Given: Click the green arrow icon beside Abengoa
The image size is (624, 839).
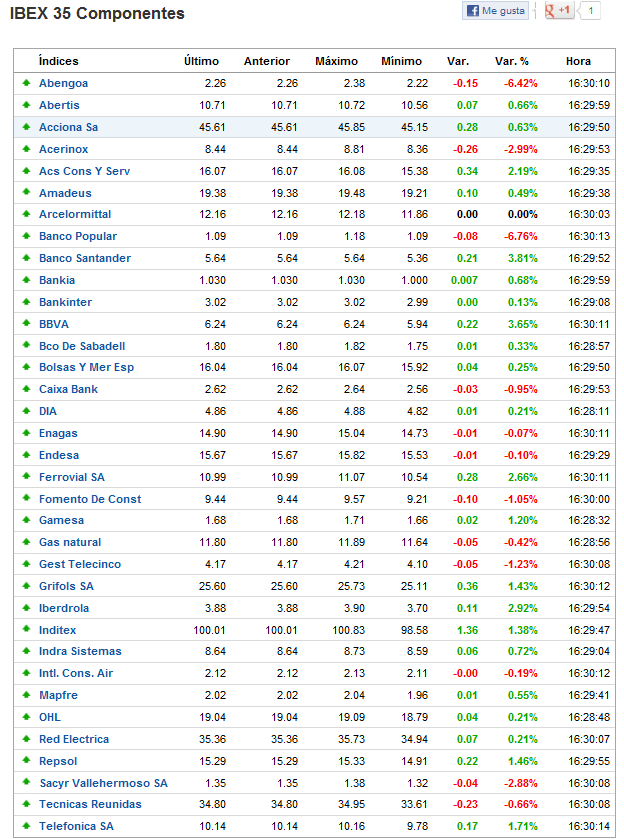Looking at the screenshot, I should [x=26, y=83].
